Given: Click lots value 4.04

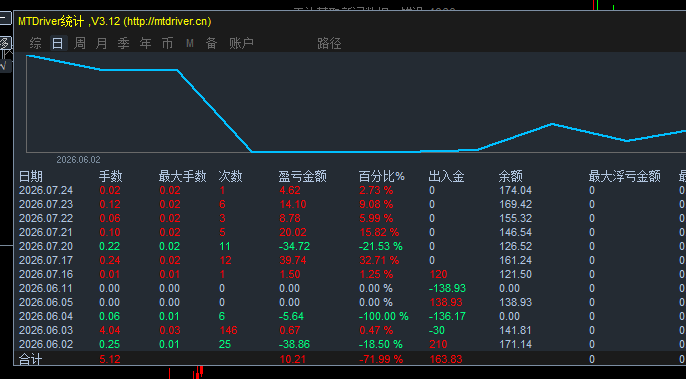Looking at the screenshot, I should click(x=110, y=330).
